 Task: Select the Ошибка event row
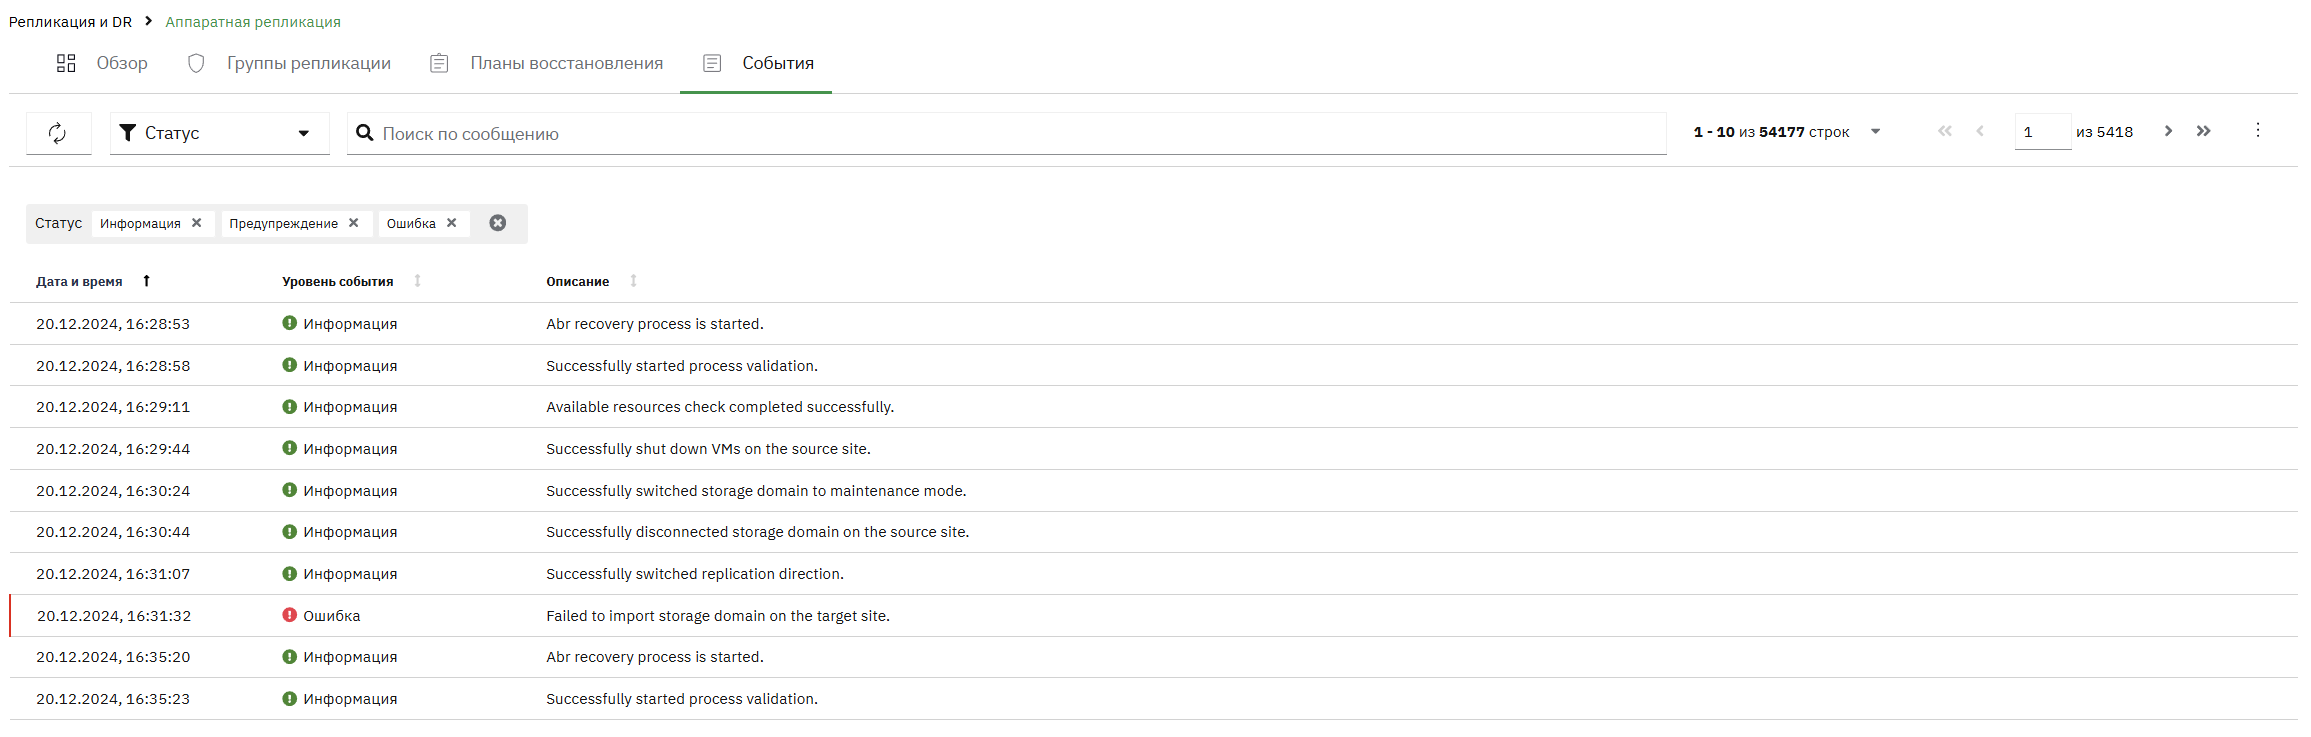pyautogui.click(x=1154, y=616)
